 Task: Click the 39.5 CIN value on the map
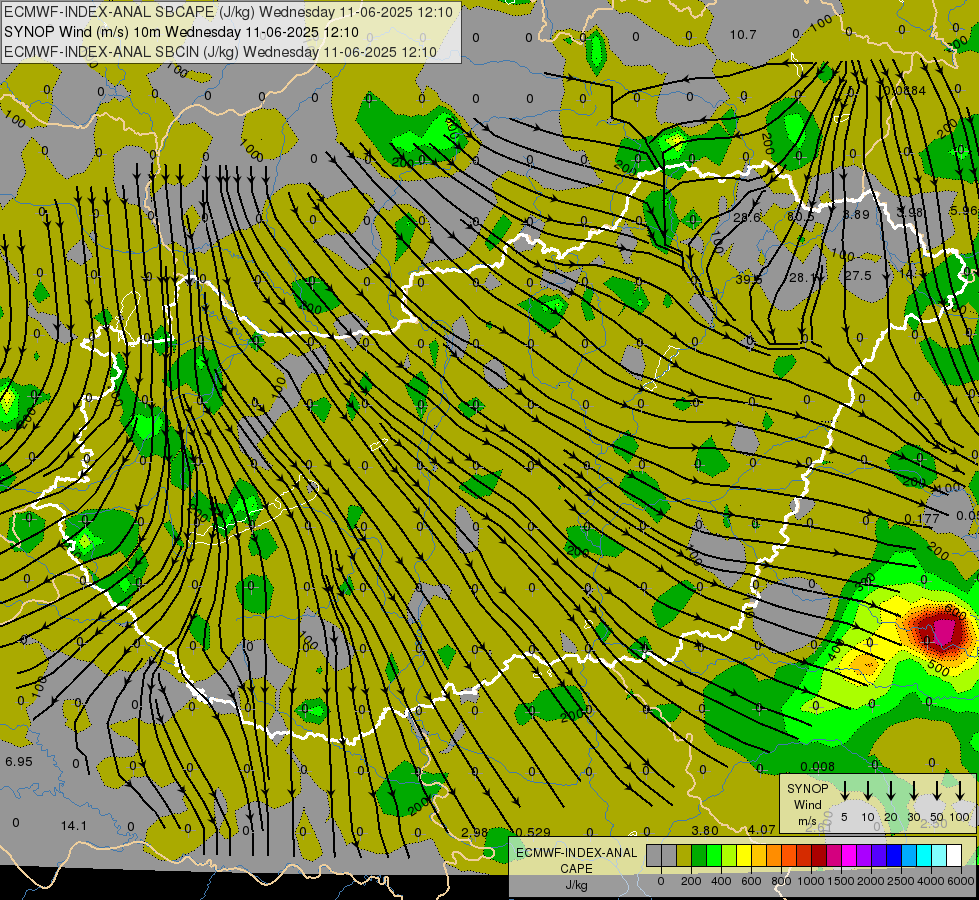pos(749,279)
